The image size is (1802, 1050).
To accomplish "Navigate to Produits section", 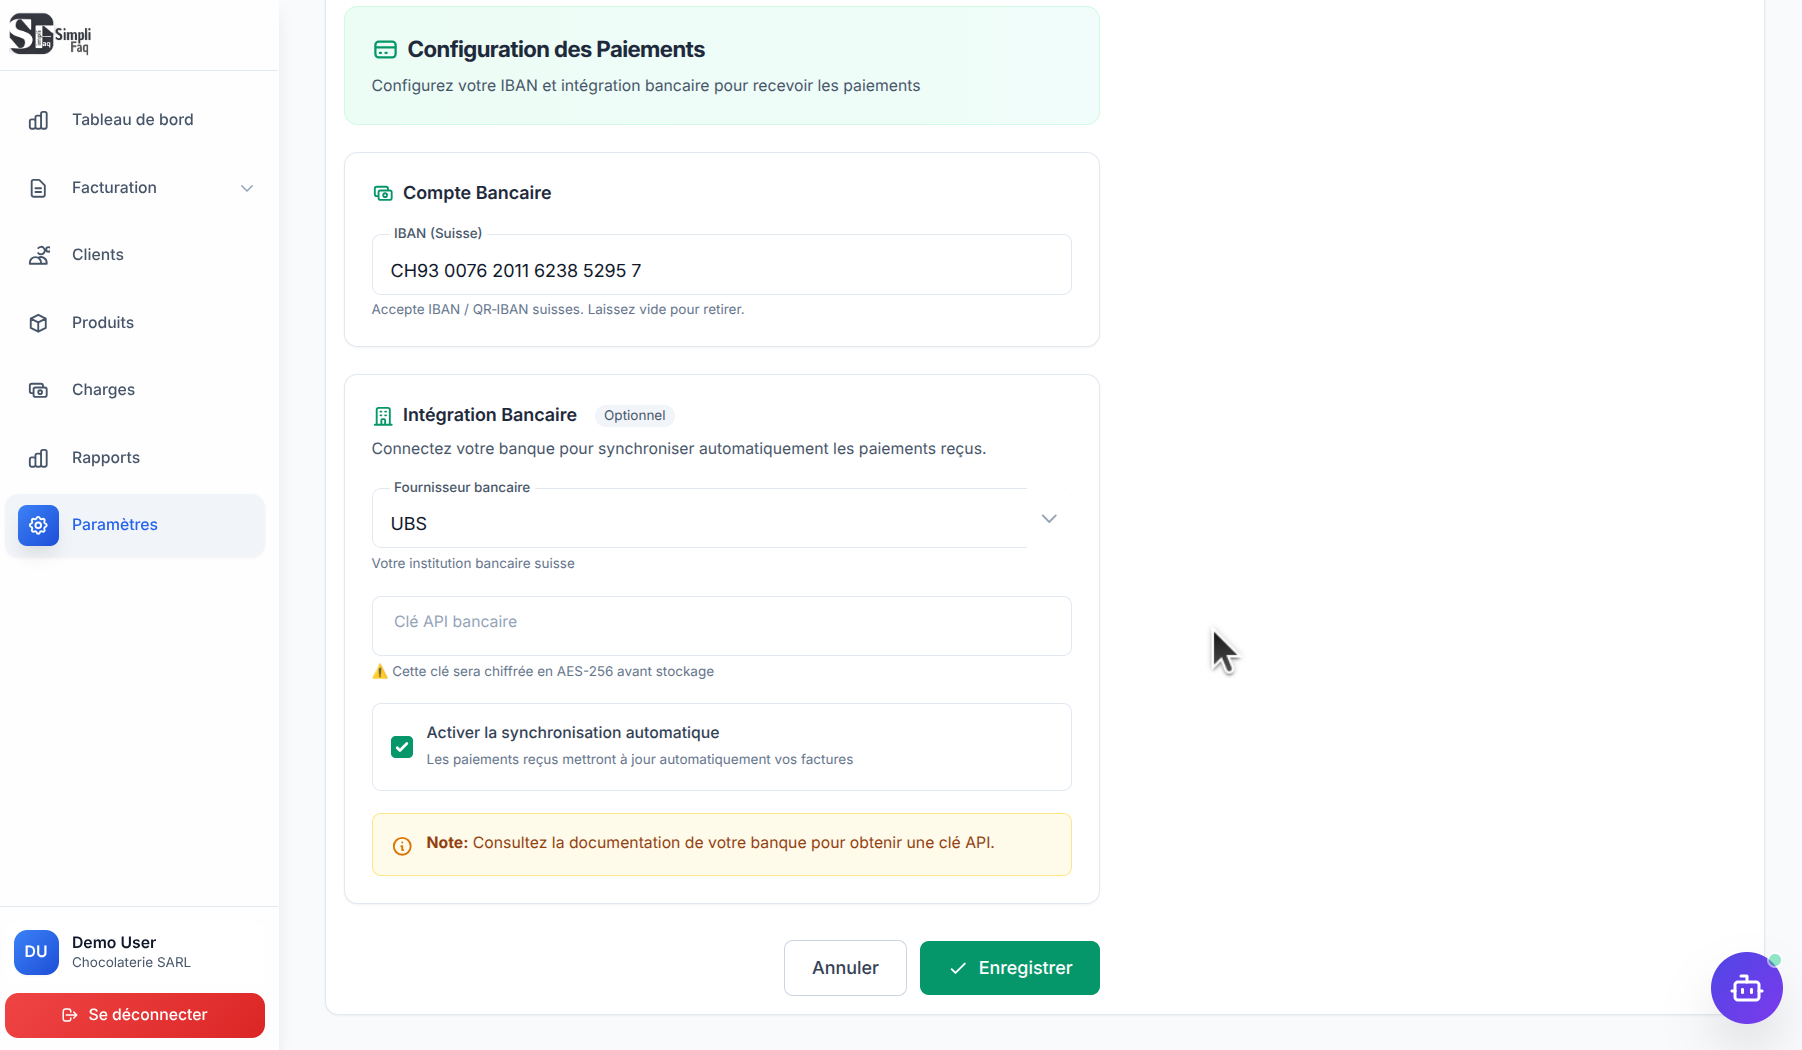I will click(103, 323).
